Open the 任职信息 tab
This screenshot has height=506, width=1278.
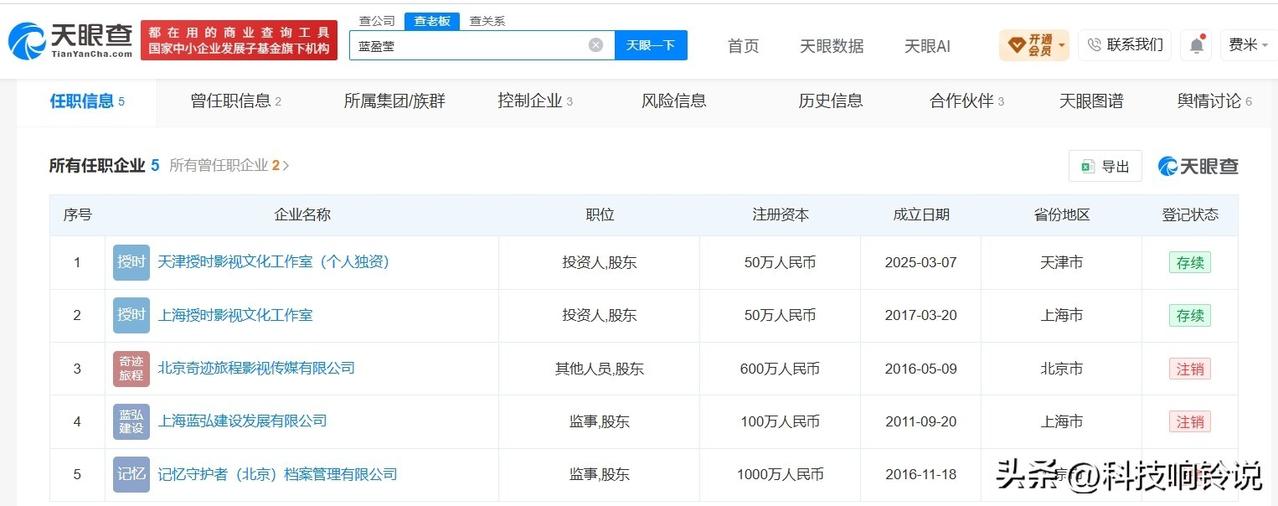click(87, 101)
